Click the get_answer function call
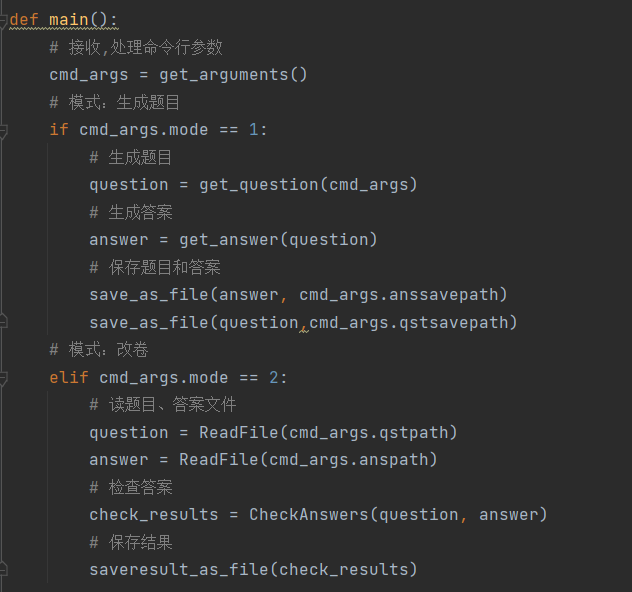Viewport: 632px width, 592px height. [x=223, y=239]
